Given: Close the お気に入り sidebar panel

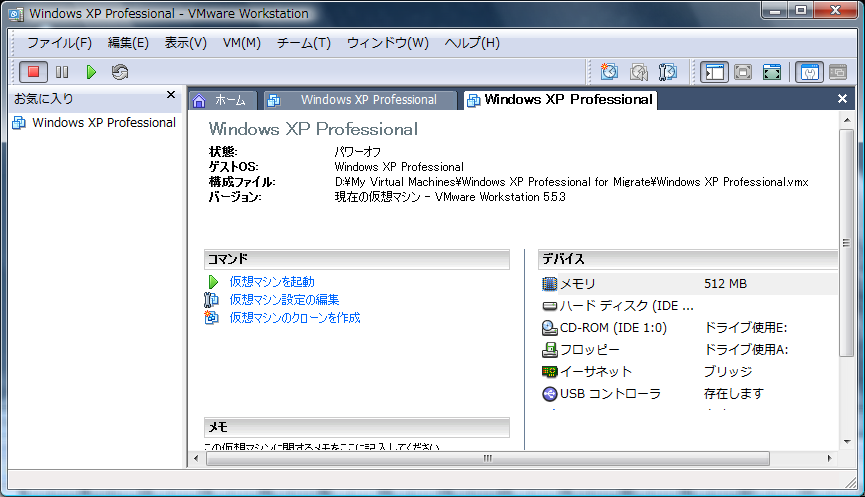Looking at the screenshot, I should point(171,95).
